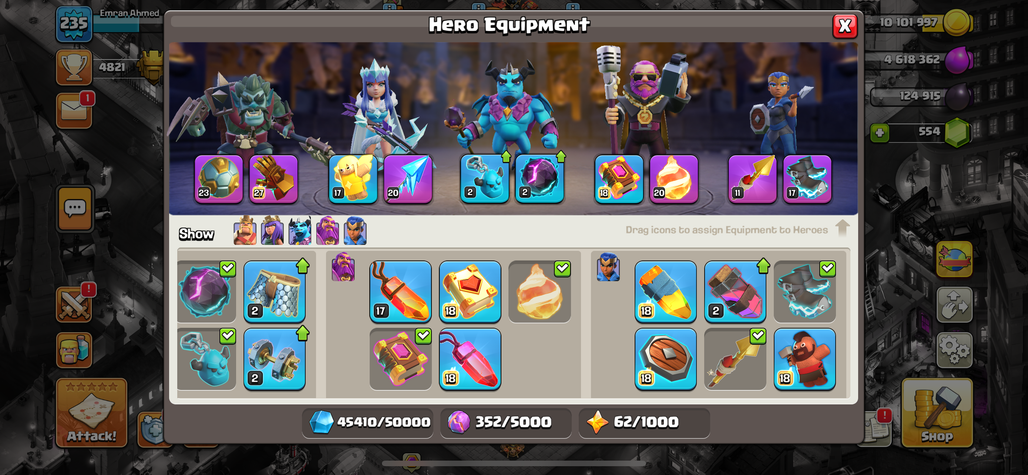Viewport: 1028px width, 475px height.
Task: Select the Hog Rider Puppet equipment
Action: click(804, 358)
